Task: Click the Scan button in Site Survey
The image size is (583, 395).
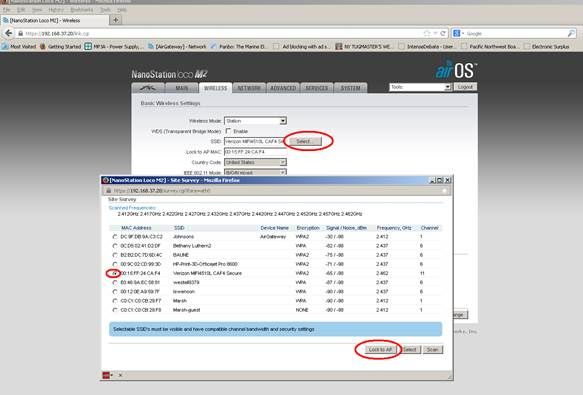Action: (x=432, y=350)
